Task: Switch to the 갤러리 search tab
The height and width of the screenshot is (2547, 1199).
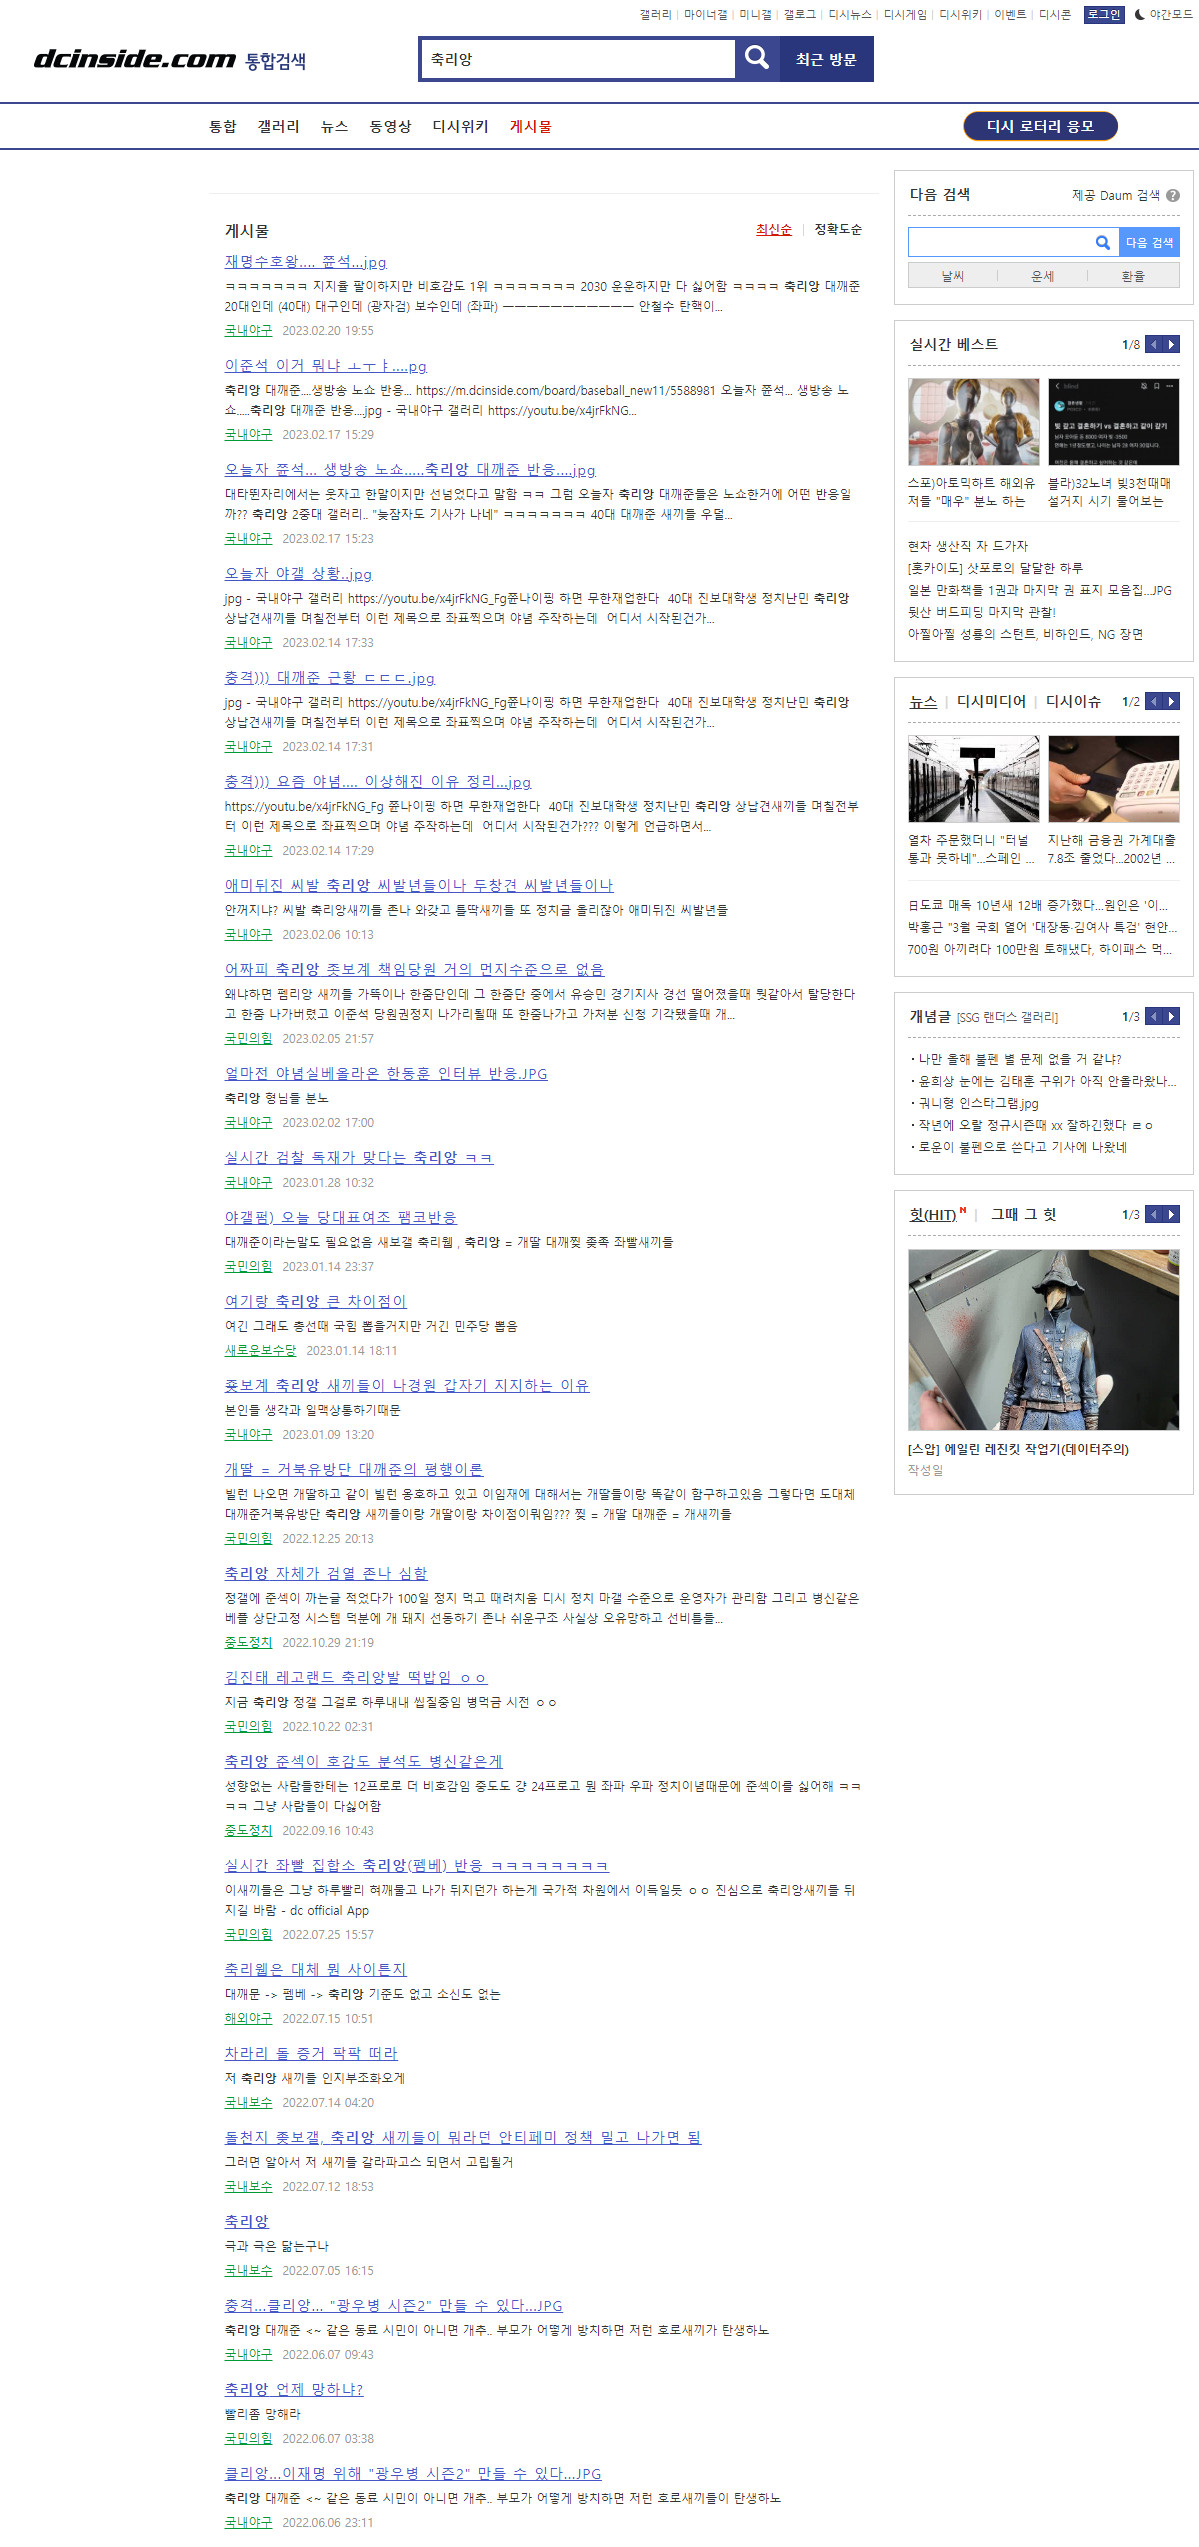Action: (x=278, y=126)
